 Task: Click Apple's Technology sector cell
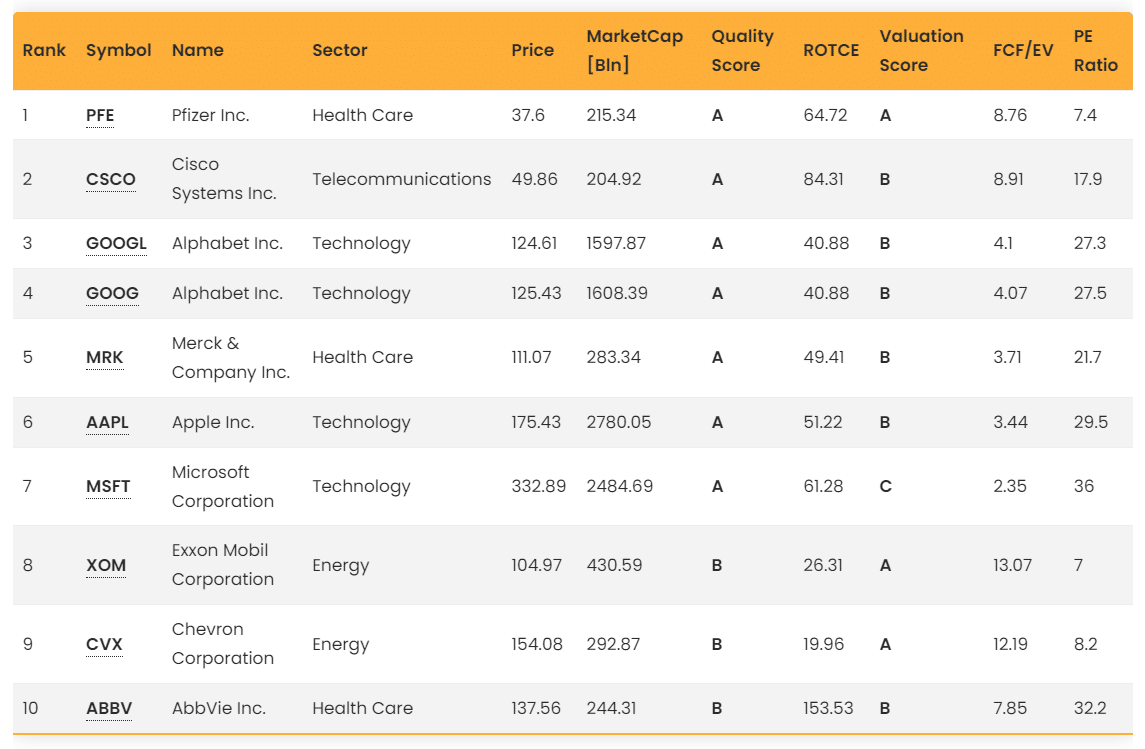tap(361, 423)
